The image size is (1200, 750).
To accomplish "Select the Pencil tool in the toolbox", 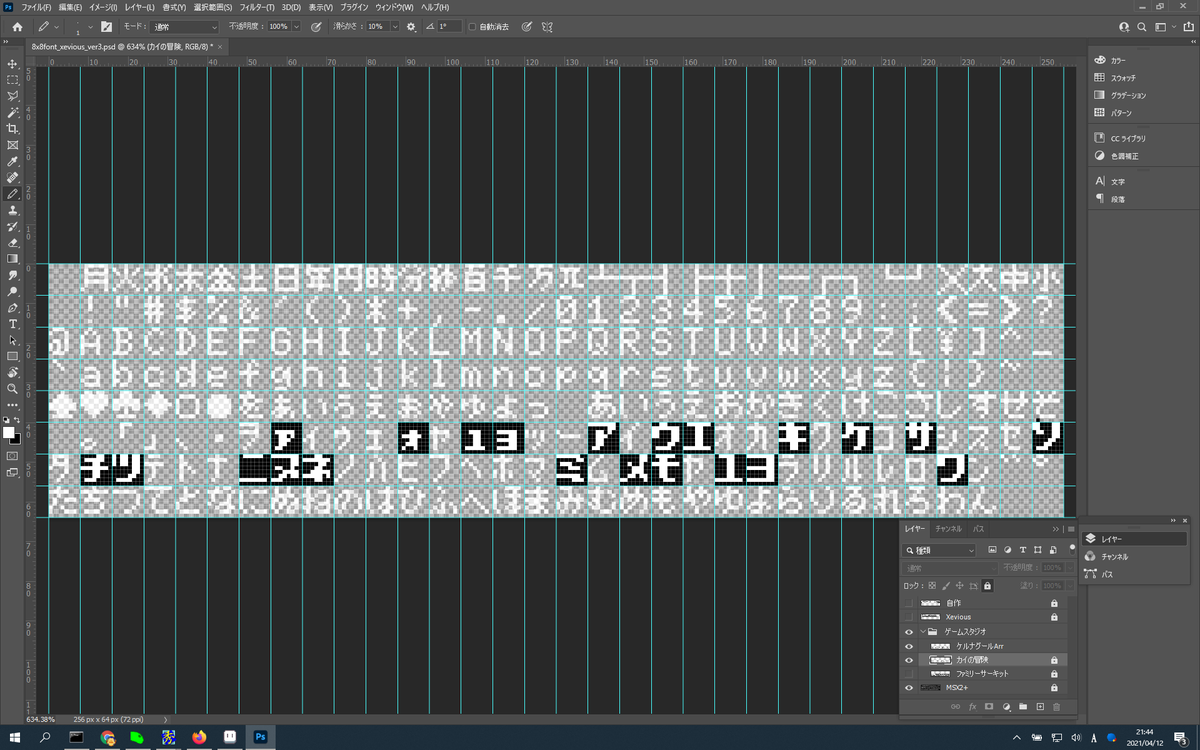I will click(13, 194).
